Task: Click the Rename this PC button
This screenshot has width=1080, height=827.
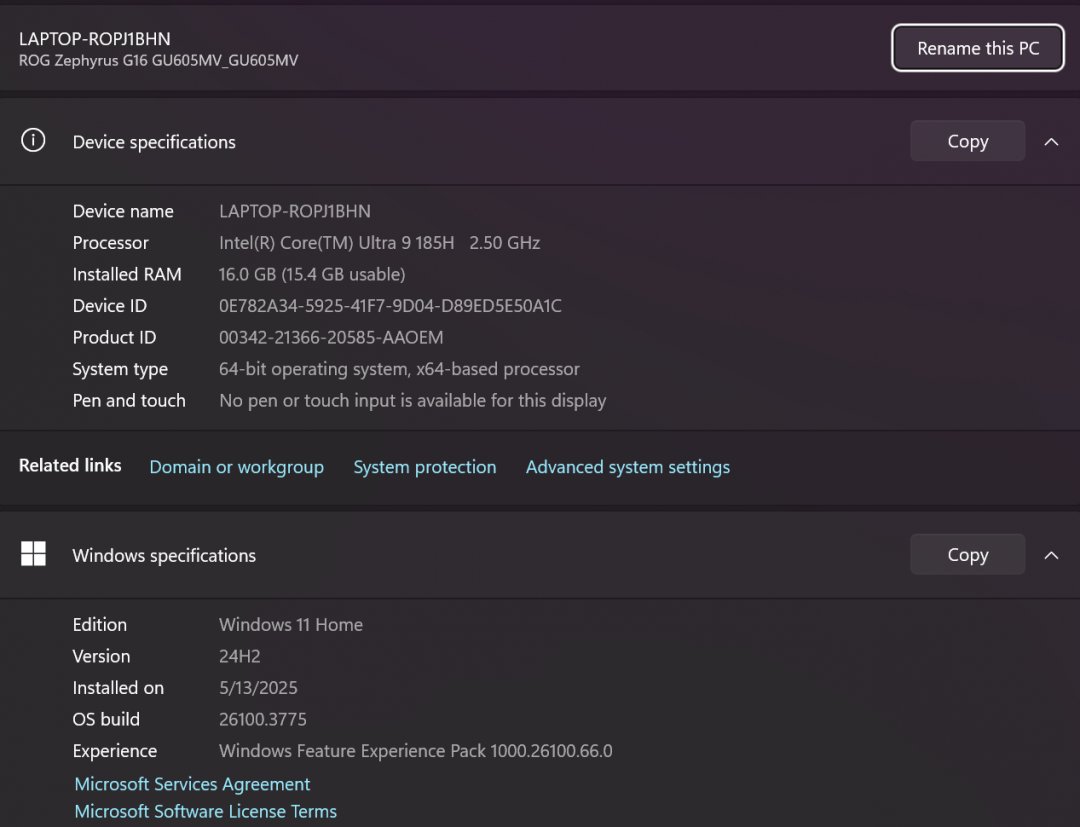Action: [978, 48]
